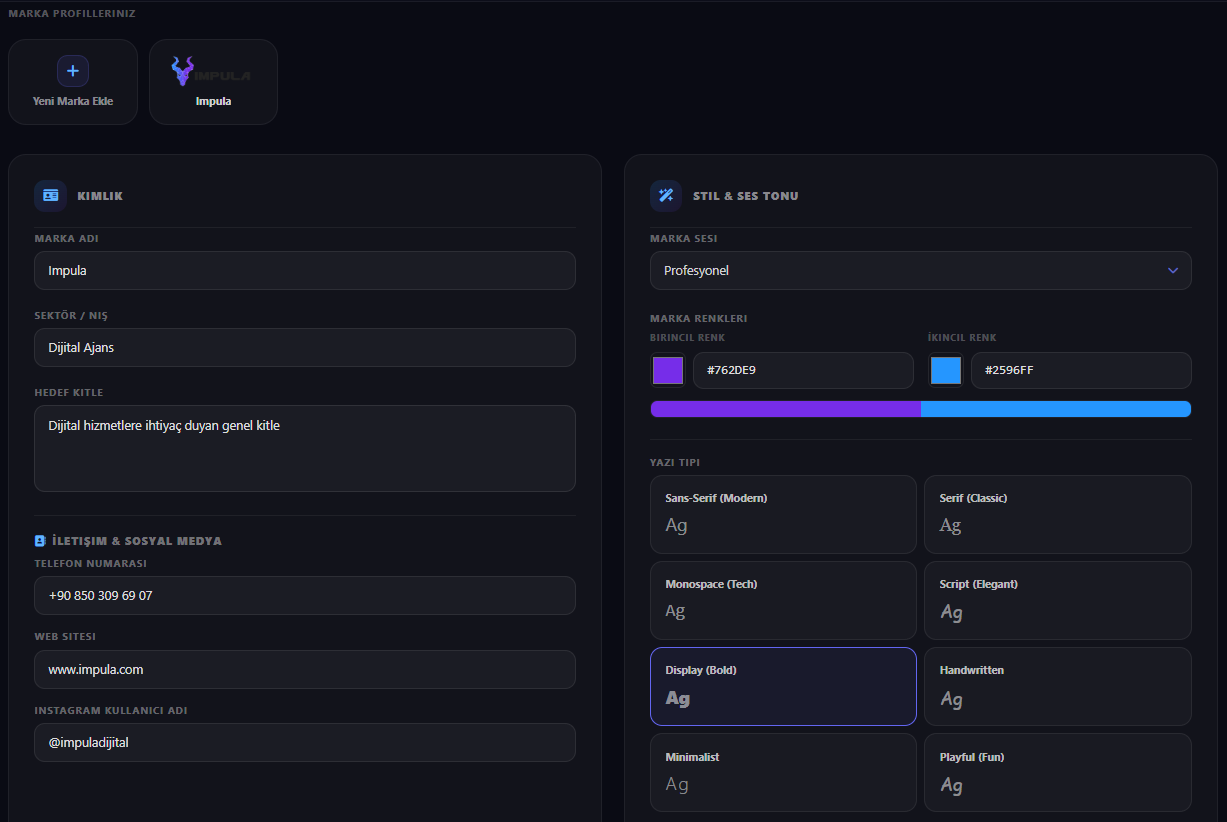The height and width of the screenshot is (822, 1227).
Task: Click the Web Sitesi input field
Action: tap(305, 670)
